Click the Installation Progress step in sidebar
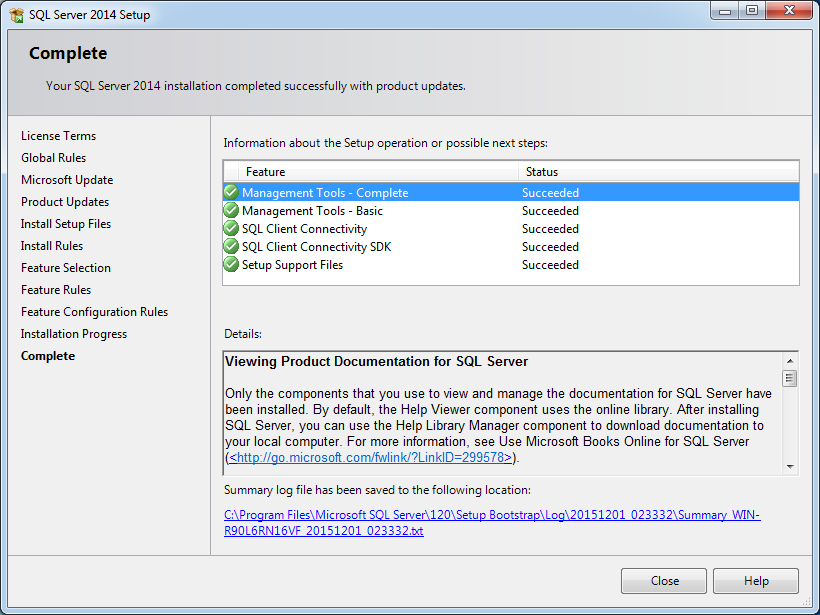Screen dimensions: 820x615 point(74,334)
